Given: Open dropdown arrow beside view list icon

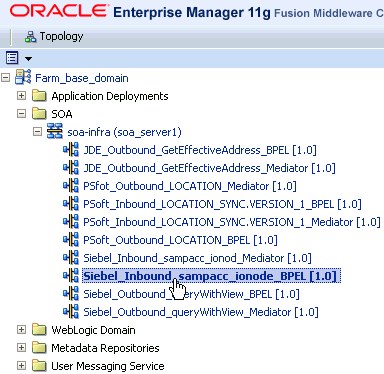Looking at the screenshot, I should click(x=28, y=59).
